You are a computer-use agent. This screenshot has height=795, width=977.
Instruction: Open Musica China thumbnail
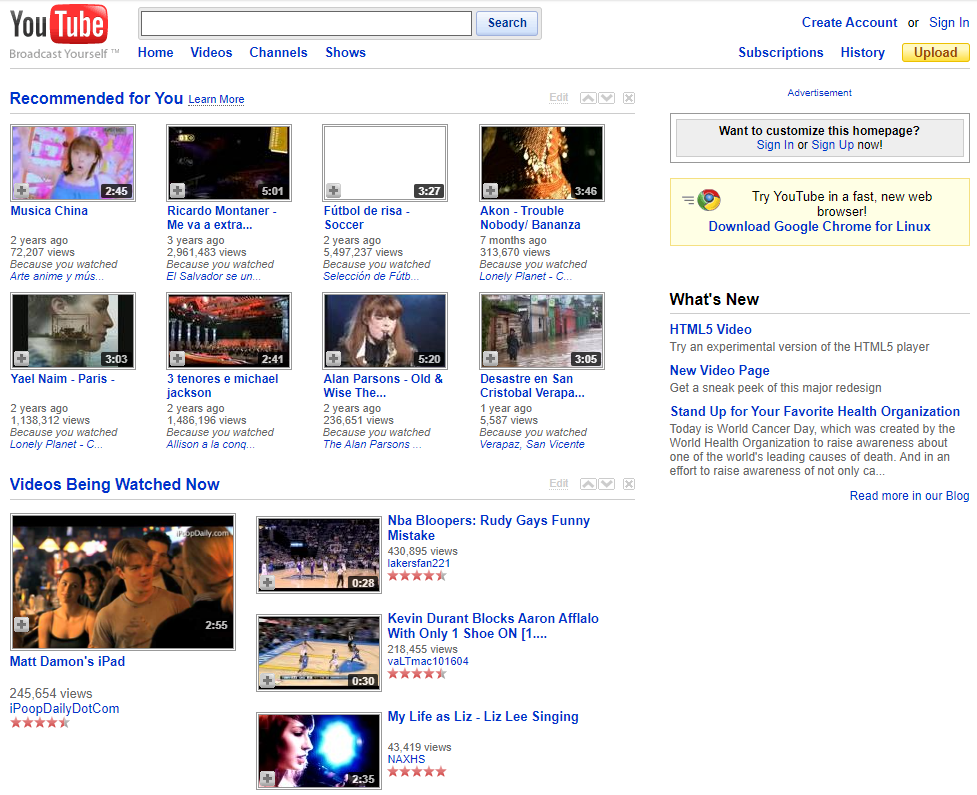tap(73, 163)
